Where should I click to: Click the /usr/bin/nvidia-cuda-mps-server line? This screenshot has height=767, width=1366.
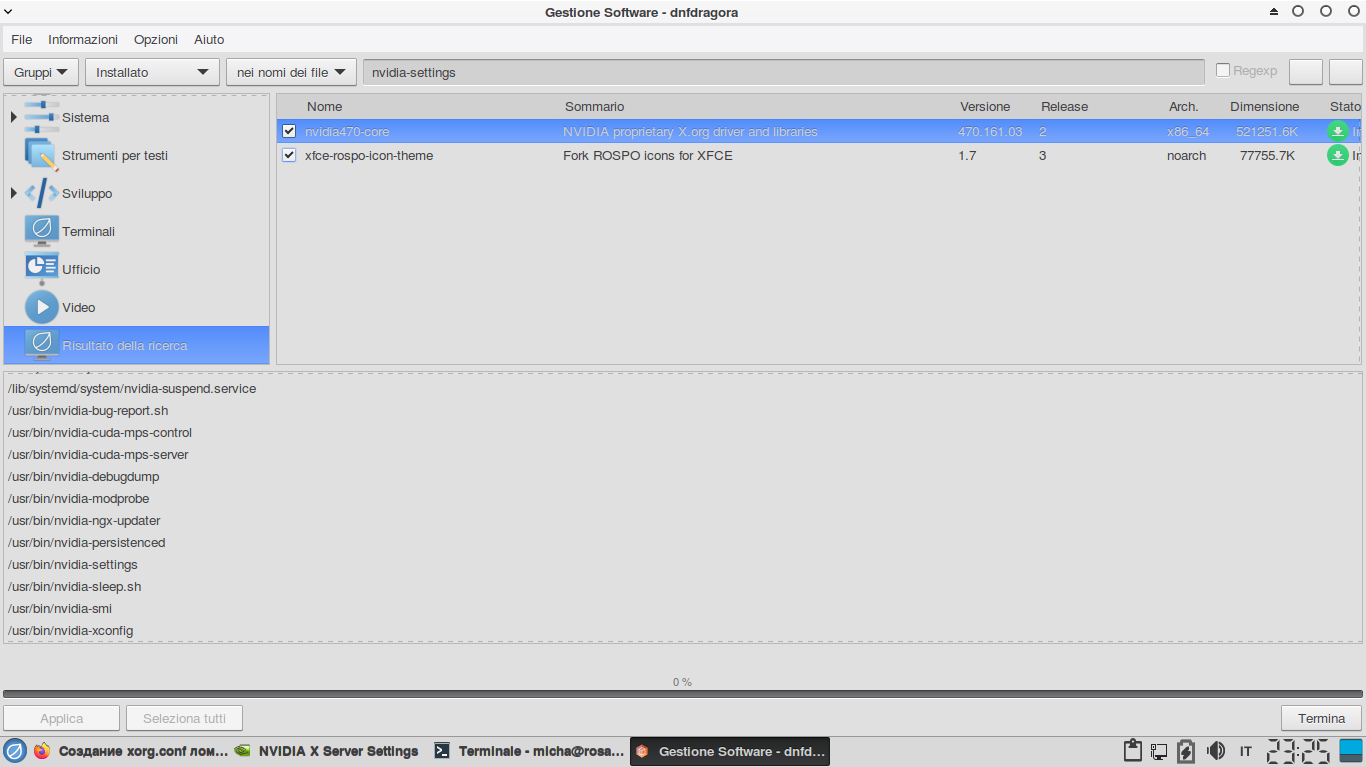pos(98,454)
